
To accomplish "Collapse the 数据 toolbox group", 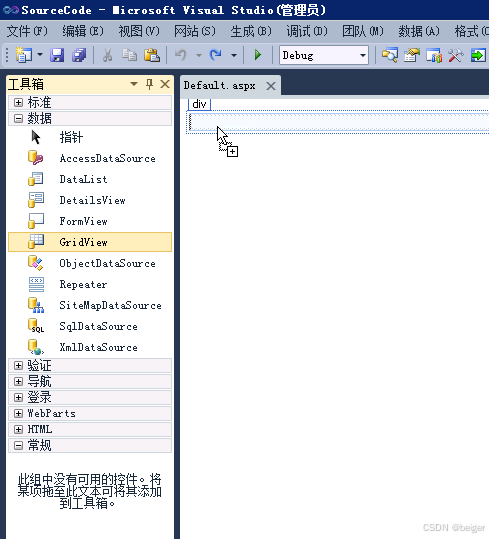I will pyautogui.click(x=19, y=119).
